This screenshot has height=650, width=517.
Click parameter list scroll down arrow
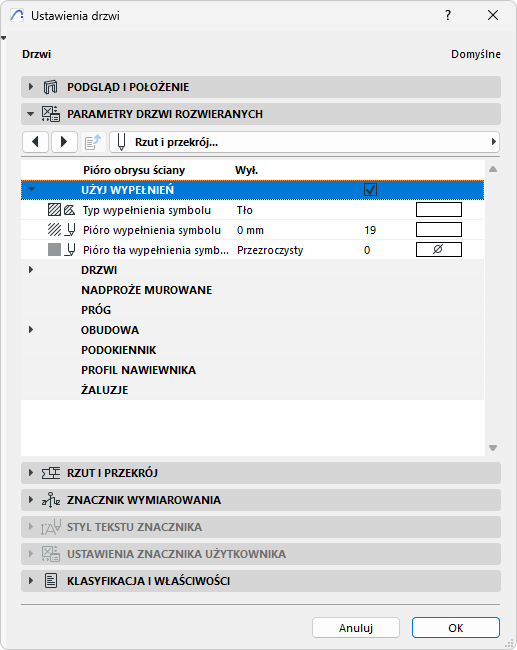coord(493,448)
